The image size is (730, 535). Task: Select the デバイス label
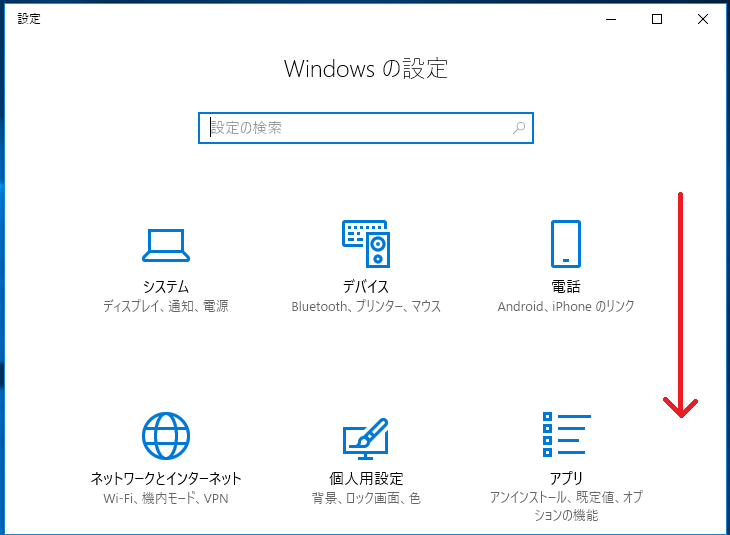(366, 286)
